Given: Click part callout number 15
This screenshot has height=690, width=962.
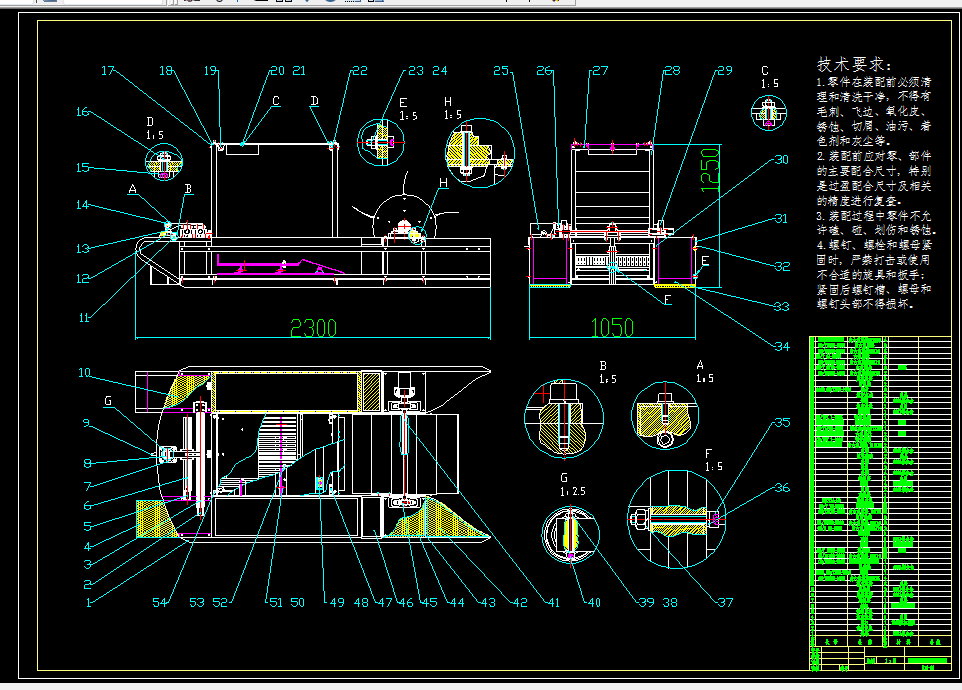Looking at the screenshot, I should click(83, 168).
